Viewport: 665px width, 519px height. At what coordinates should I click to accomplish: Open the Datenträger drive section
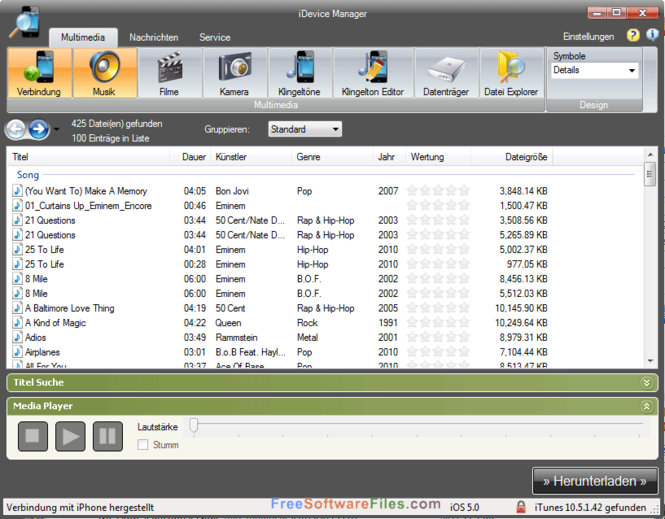(446, 73)
